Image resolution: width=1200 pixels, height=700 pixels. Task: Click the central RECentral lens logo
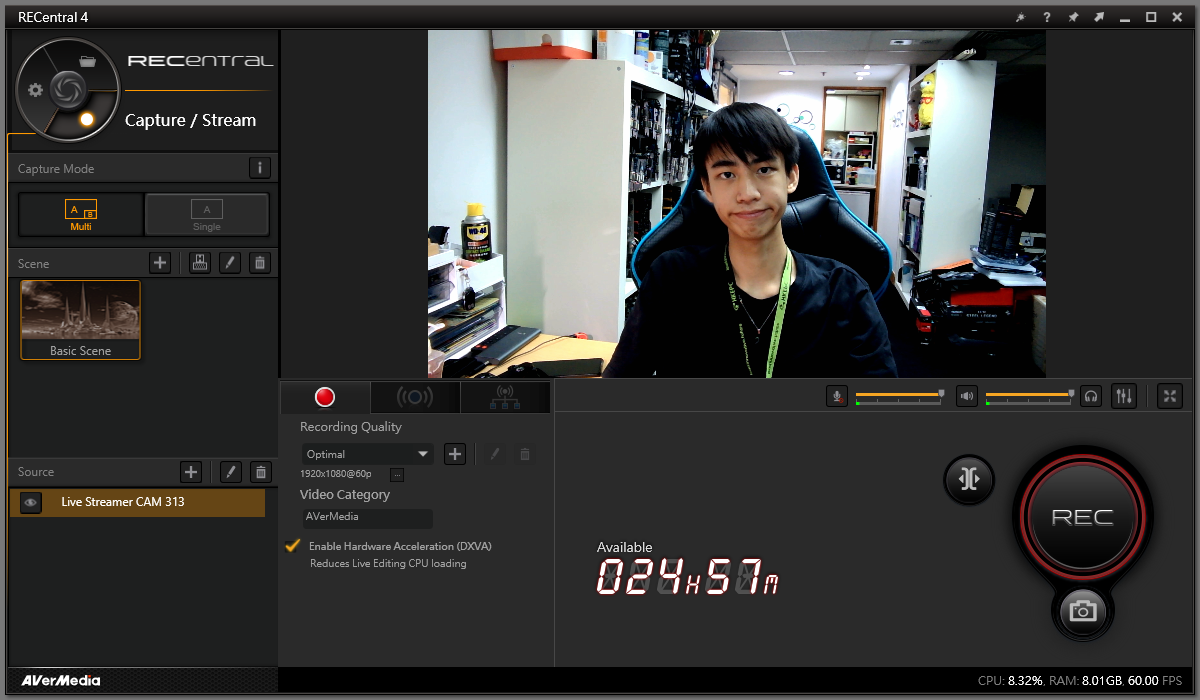(x=67, y=89)
